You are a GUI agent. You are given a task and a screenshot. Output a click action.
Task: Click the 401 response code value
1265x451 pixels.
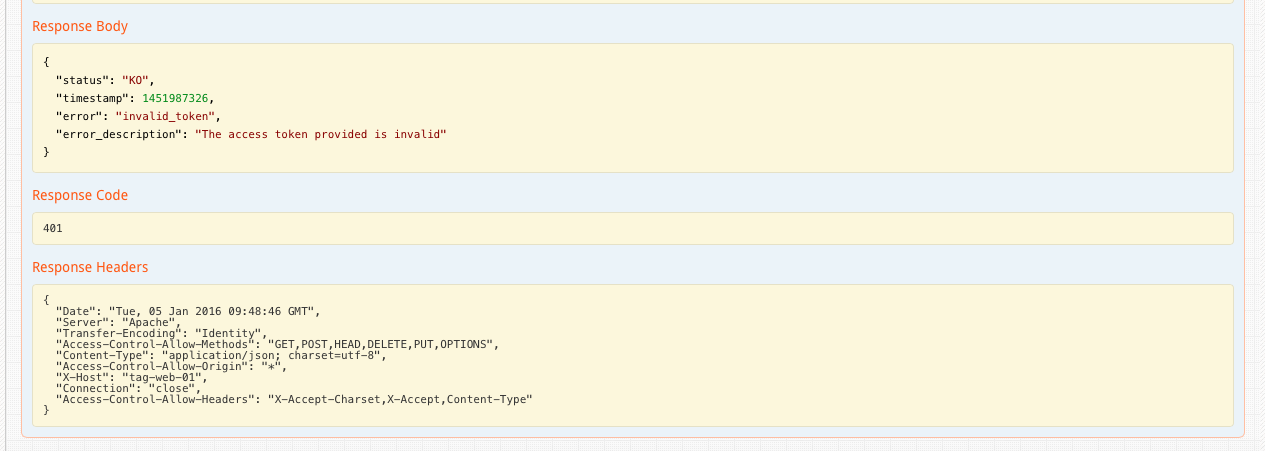[x=53, y=229]
